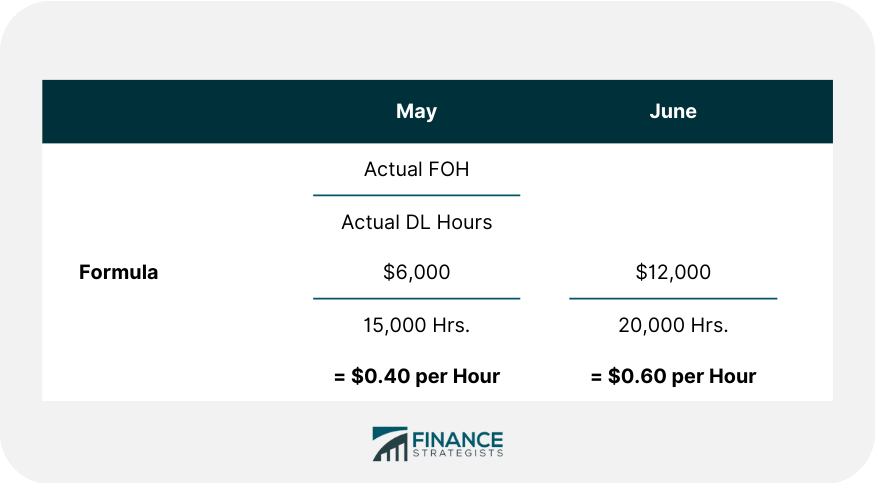Click the Formula row label

pyautogui.click(x=118, y=272)
